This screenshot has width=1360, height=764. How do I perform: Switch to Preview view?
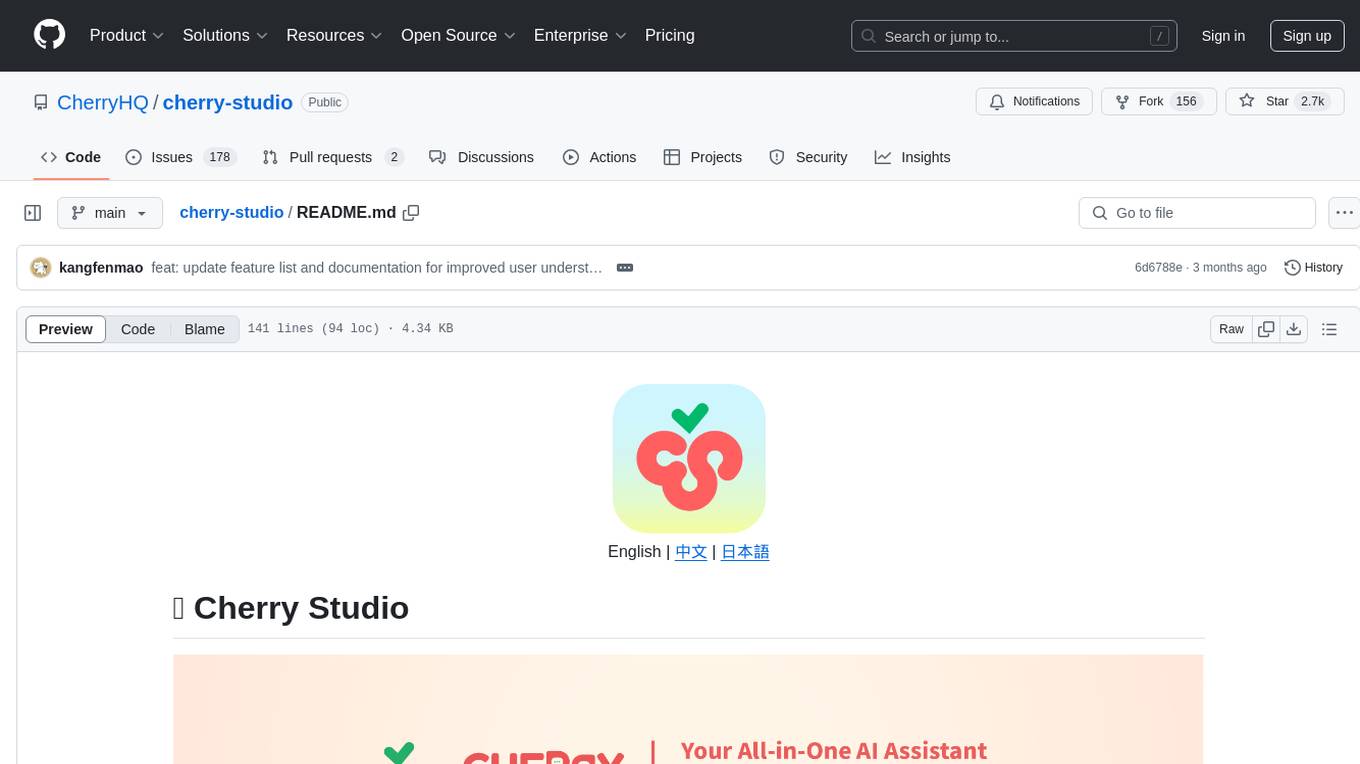[x=65, y=329]
